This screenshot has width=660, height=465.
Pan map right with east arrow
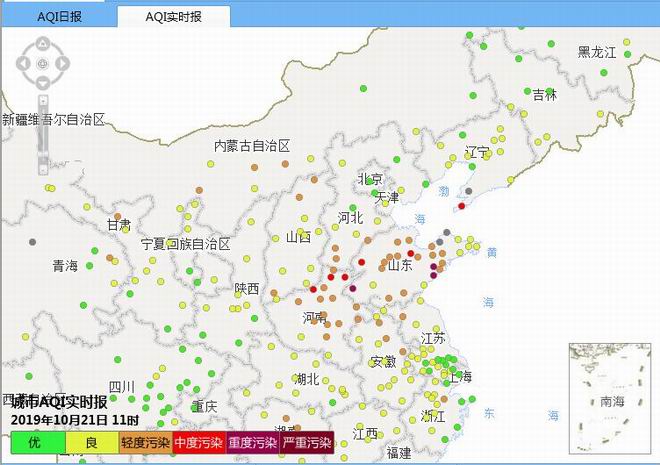(62, 64)
